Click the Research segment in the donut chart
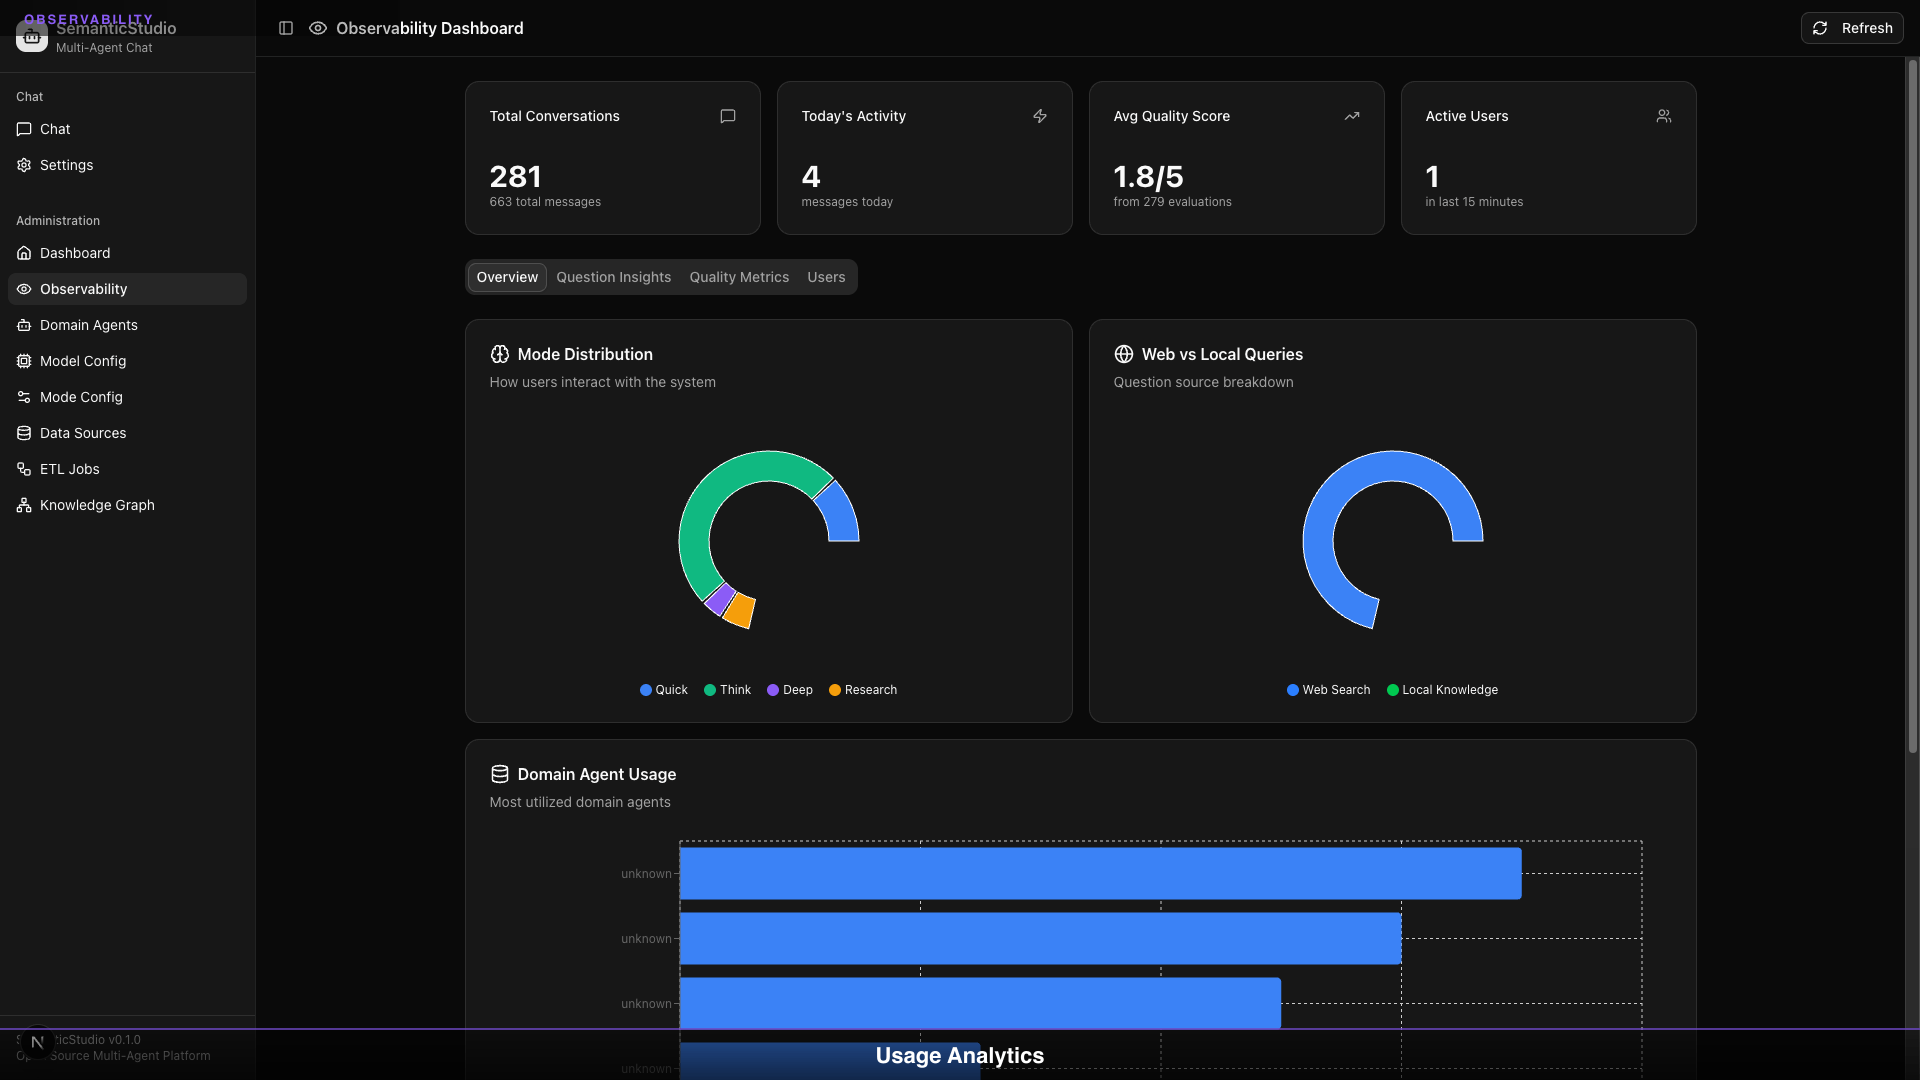Viewport: 1920px width, 1080px height. (740, 607)
